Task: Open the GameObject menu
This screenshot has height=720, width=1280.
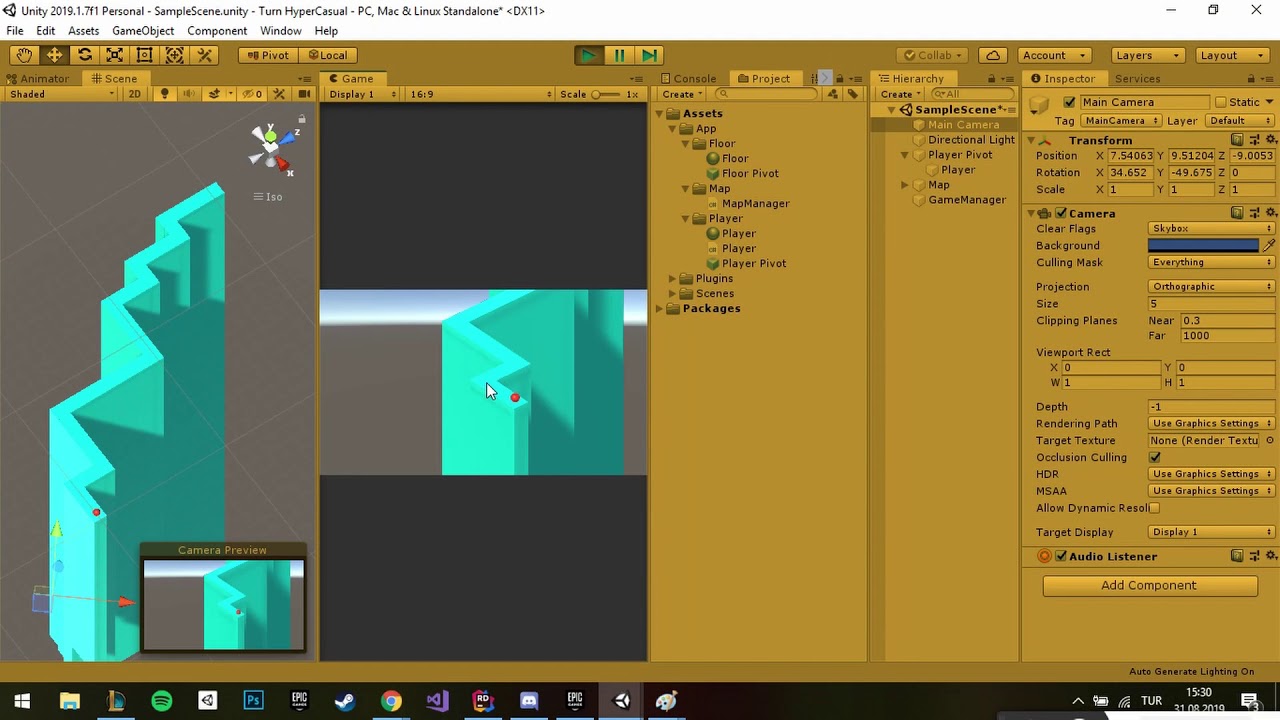Action: coord(143,31)
